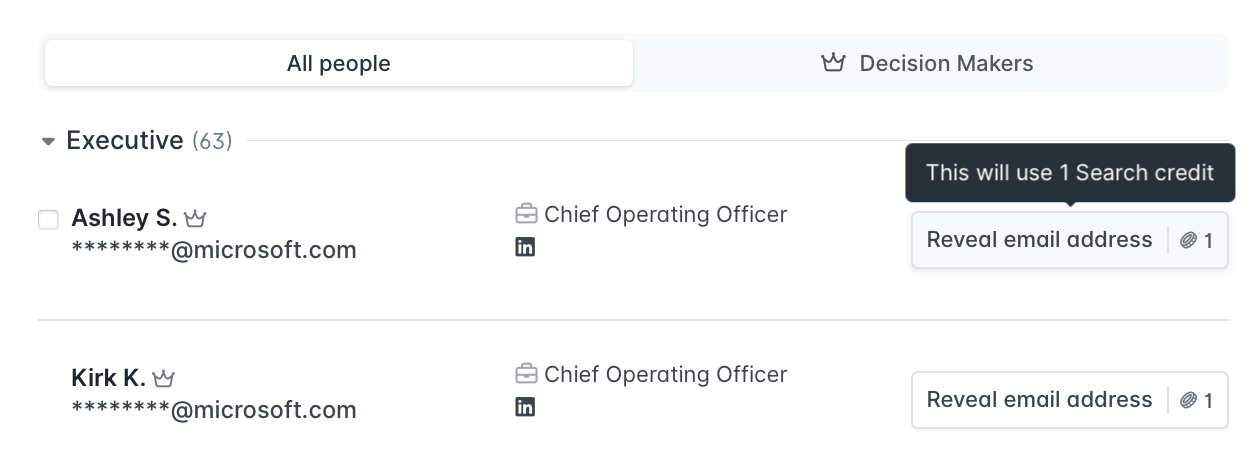This screenshot has width=1253, height=460.
Task: Click the credit icon on Ashley's reveal button
Action: pyautogui.click(x=1188, y=240)
